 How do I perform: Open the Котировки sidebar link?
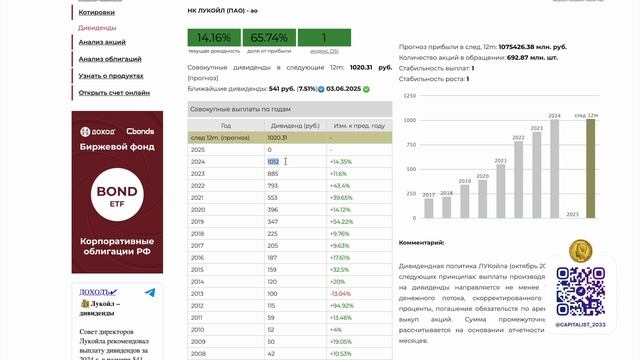[x=96, y=12]
